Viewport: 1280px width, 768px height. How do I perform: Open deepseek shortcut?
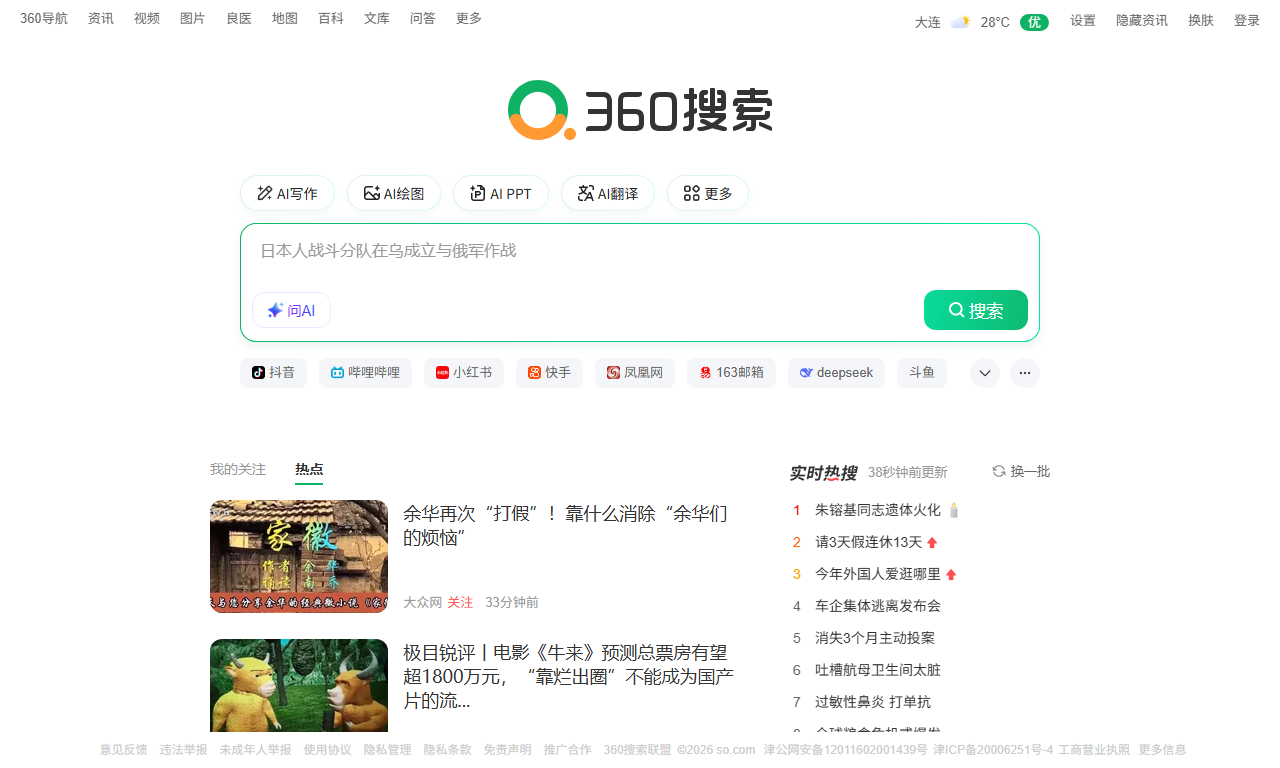click(x=836, y=373)
